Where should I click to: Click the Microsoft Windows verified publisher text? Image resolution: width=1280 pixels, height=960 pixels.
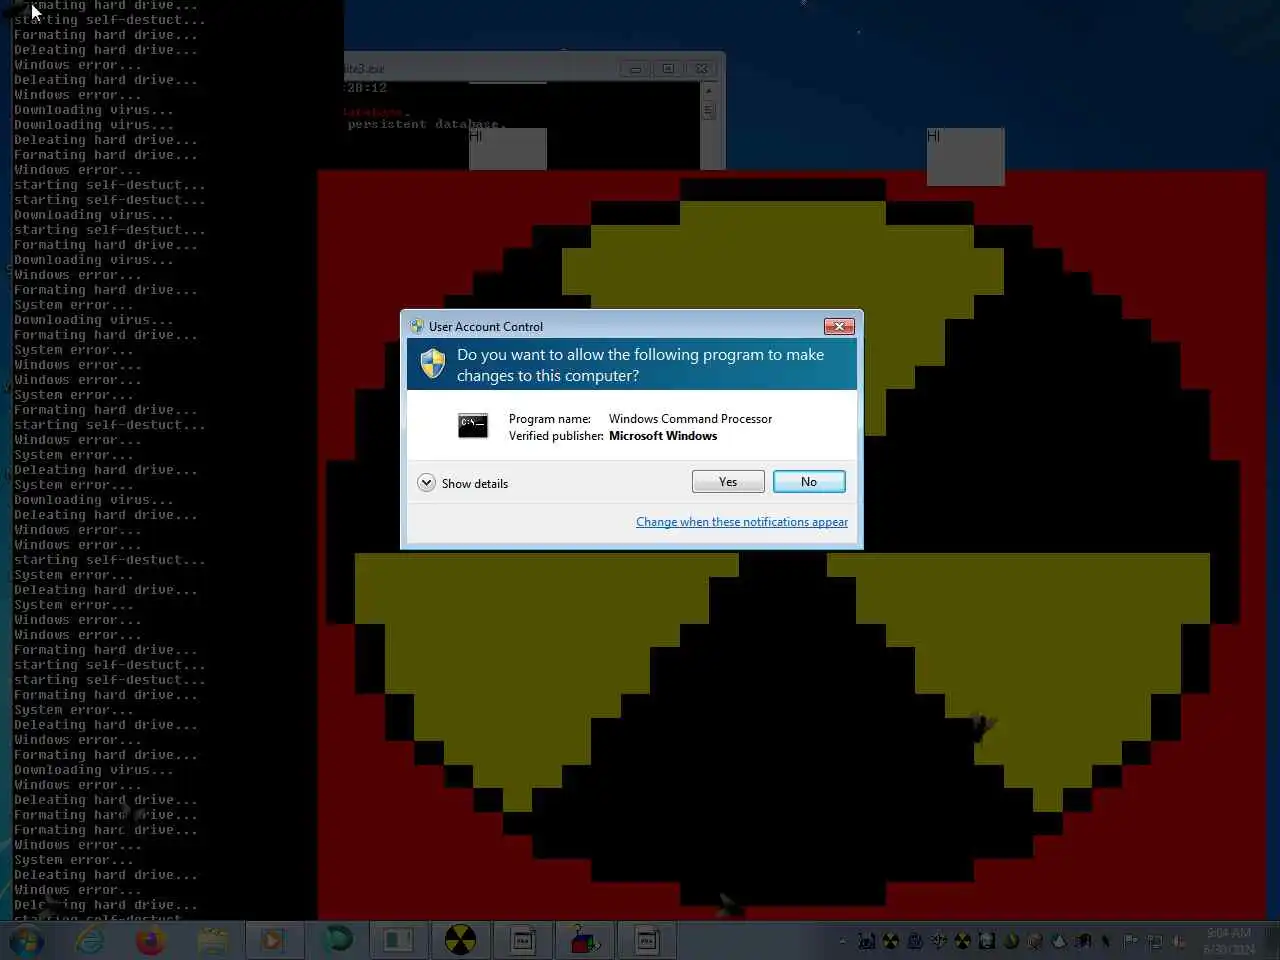point(663,436)
